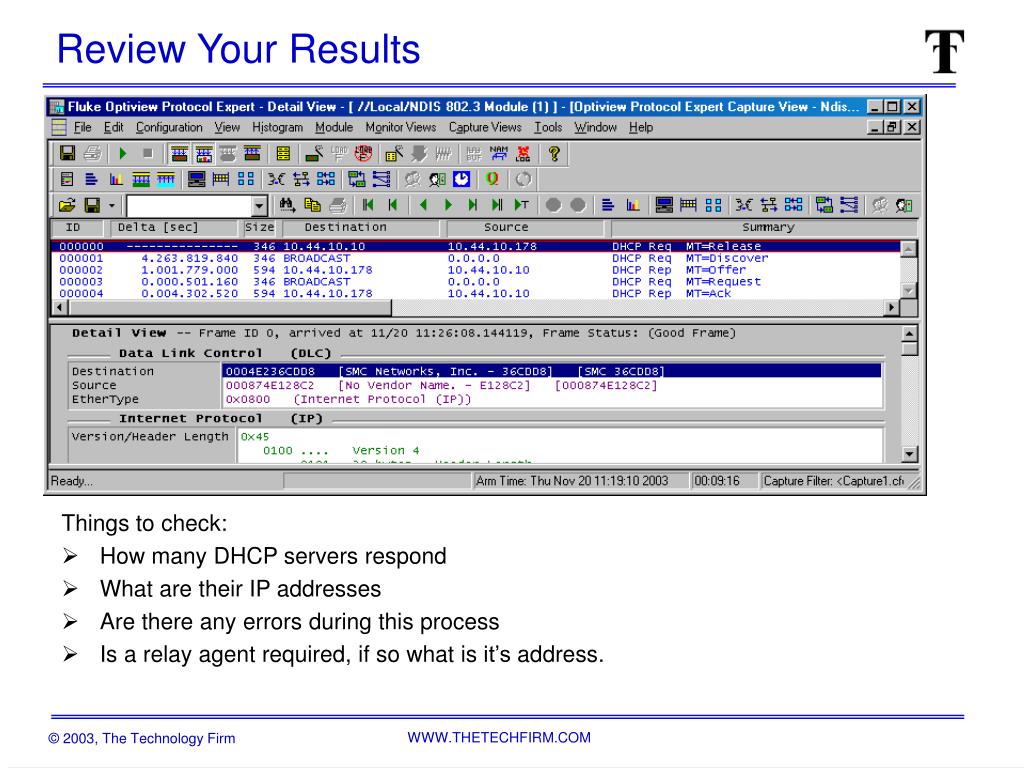The height and width of the screenshot is (768, 1024).
Task: Open capture file with the yellow folder icon
Action: tap(67, 206)
